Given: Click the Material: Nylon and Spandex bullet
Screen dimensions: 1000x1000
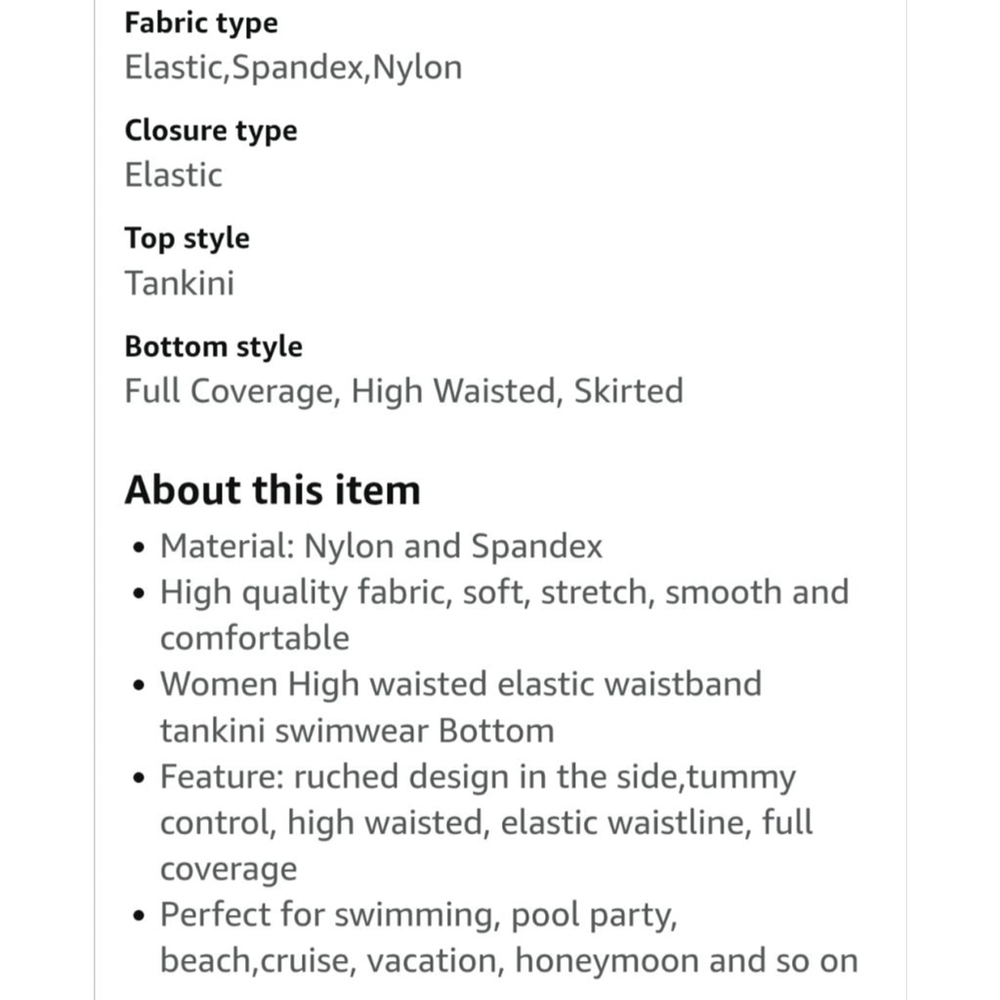Looking at the screenshot, I should 381,547.
